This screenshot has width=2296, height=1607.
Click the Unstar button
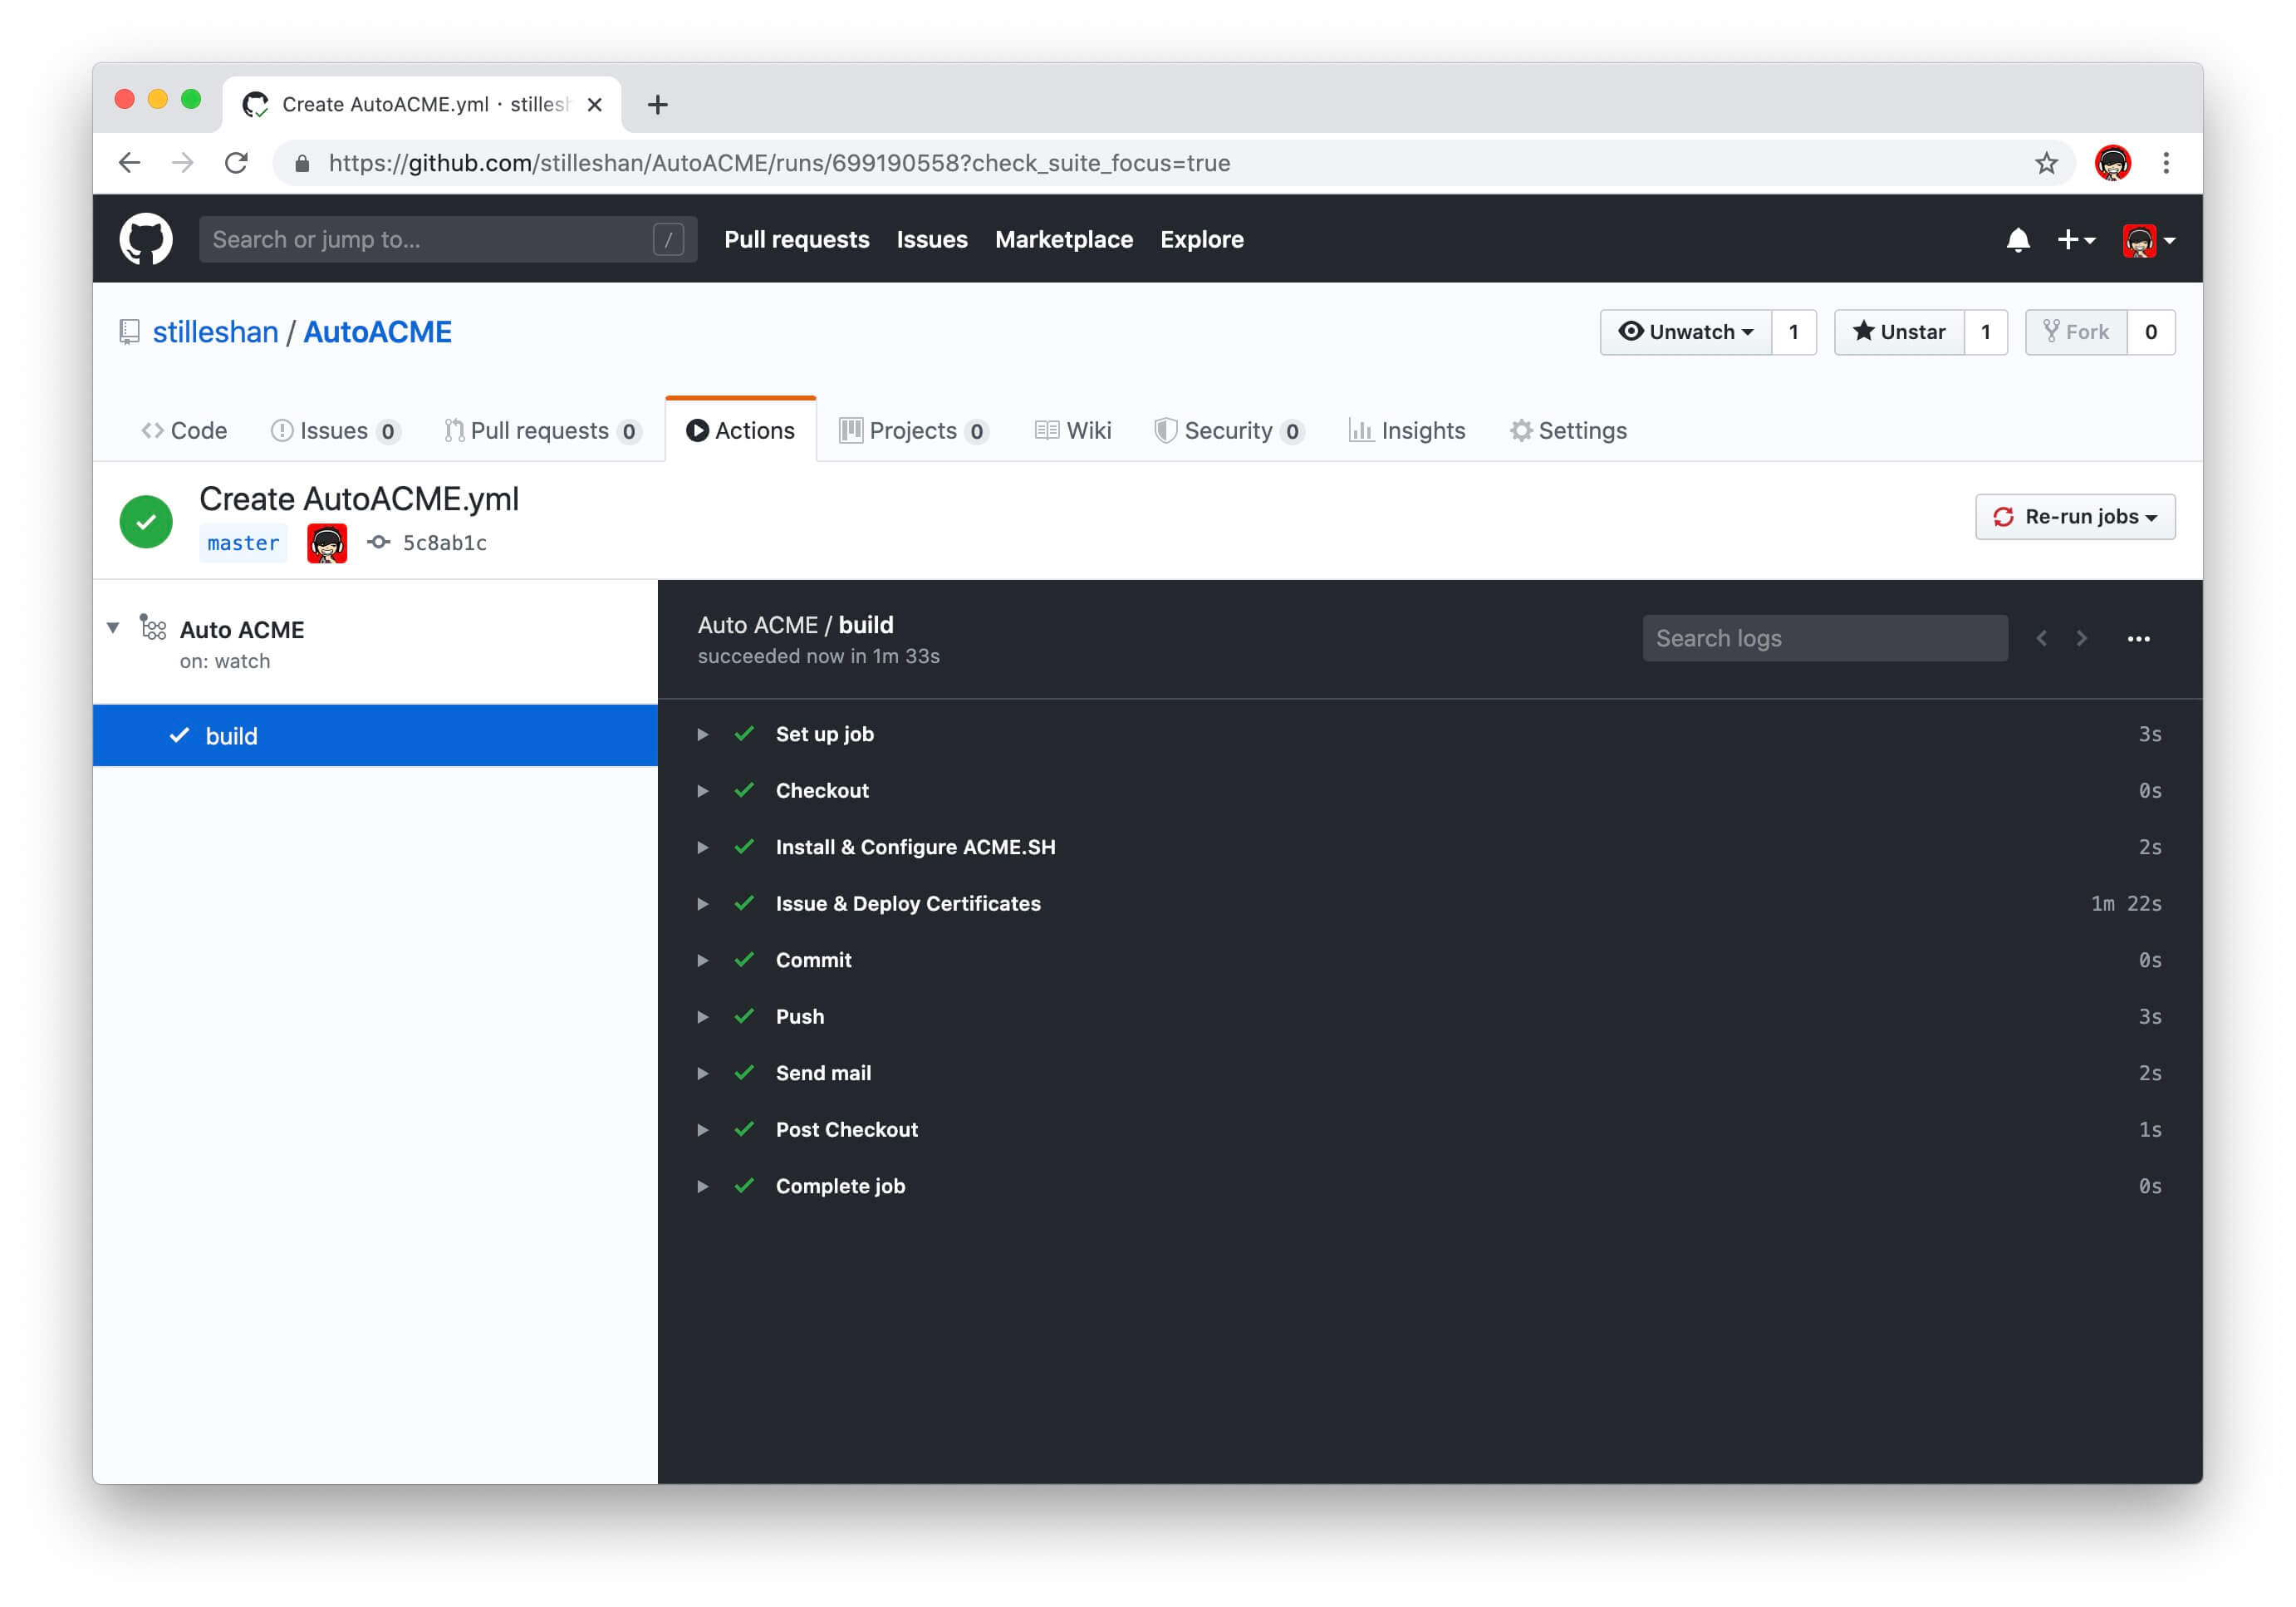click(1899, 332)
